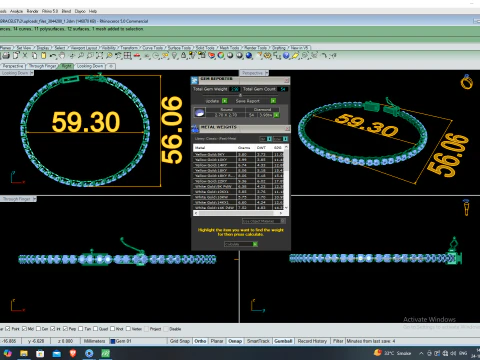Open the first Metal Weights library dropdown
The height and width of the screenshot is (360, 480).
point(266,139)
